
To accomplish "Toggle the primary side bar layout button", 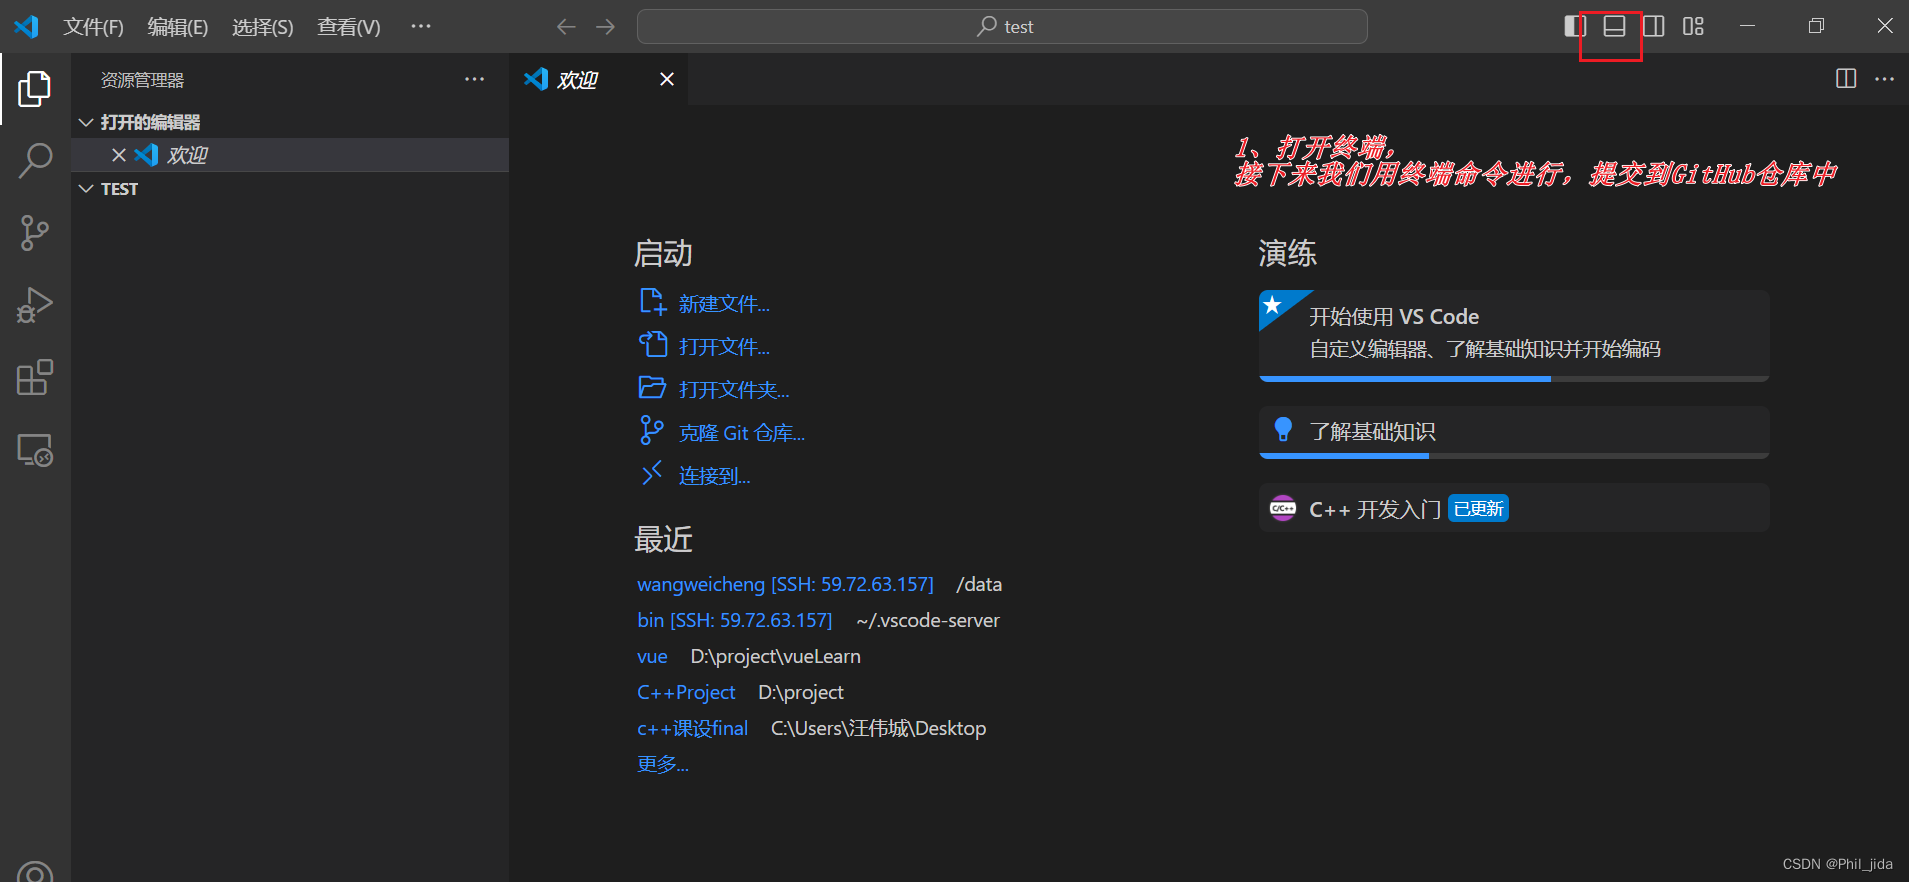I will click(x=1575, y=26).
